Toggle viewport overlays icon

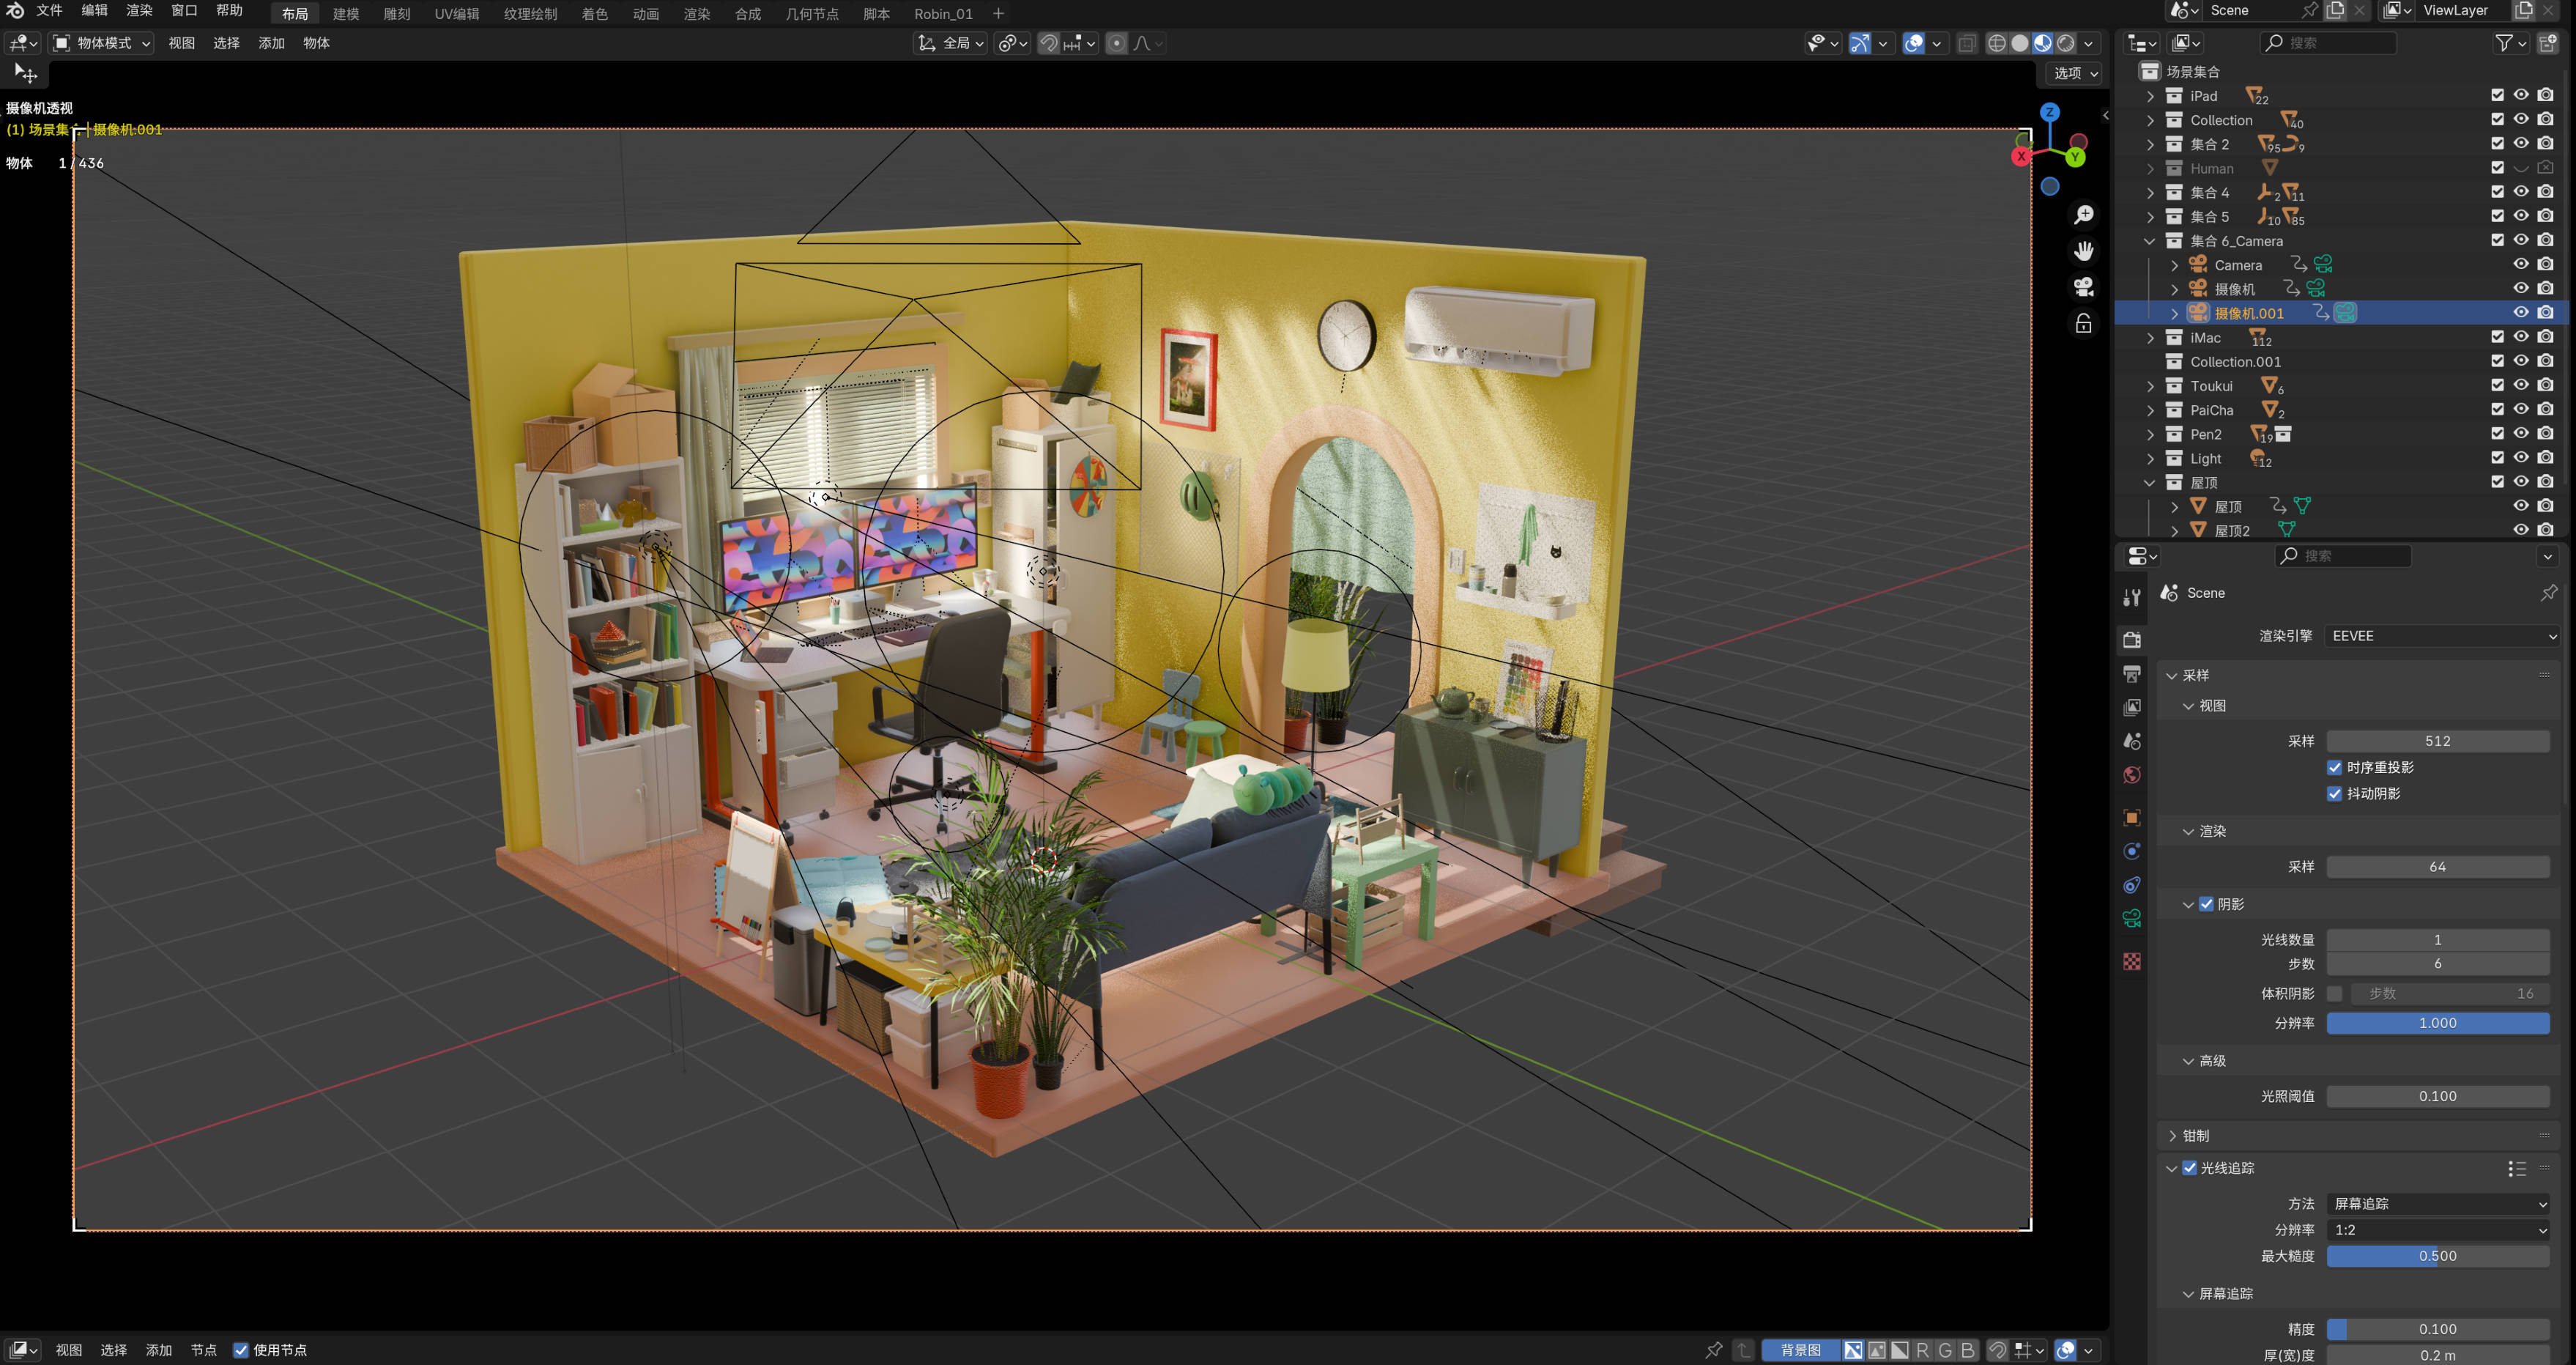pyautogui.click(x=1913, y=43)
